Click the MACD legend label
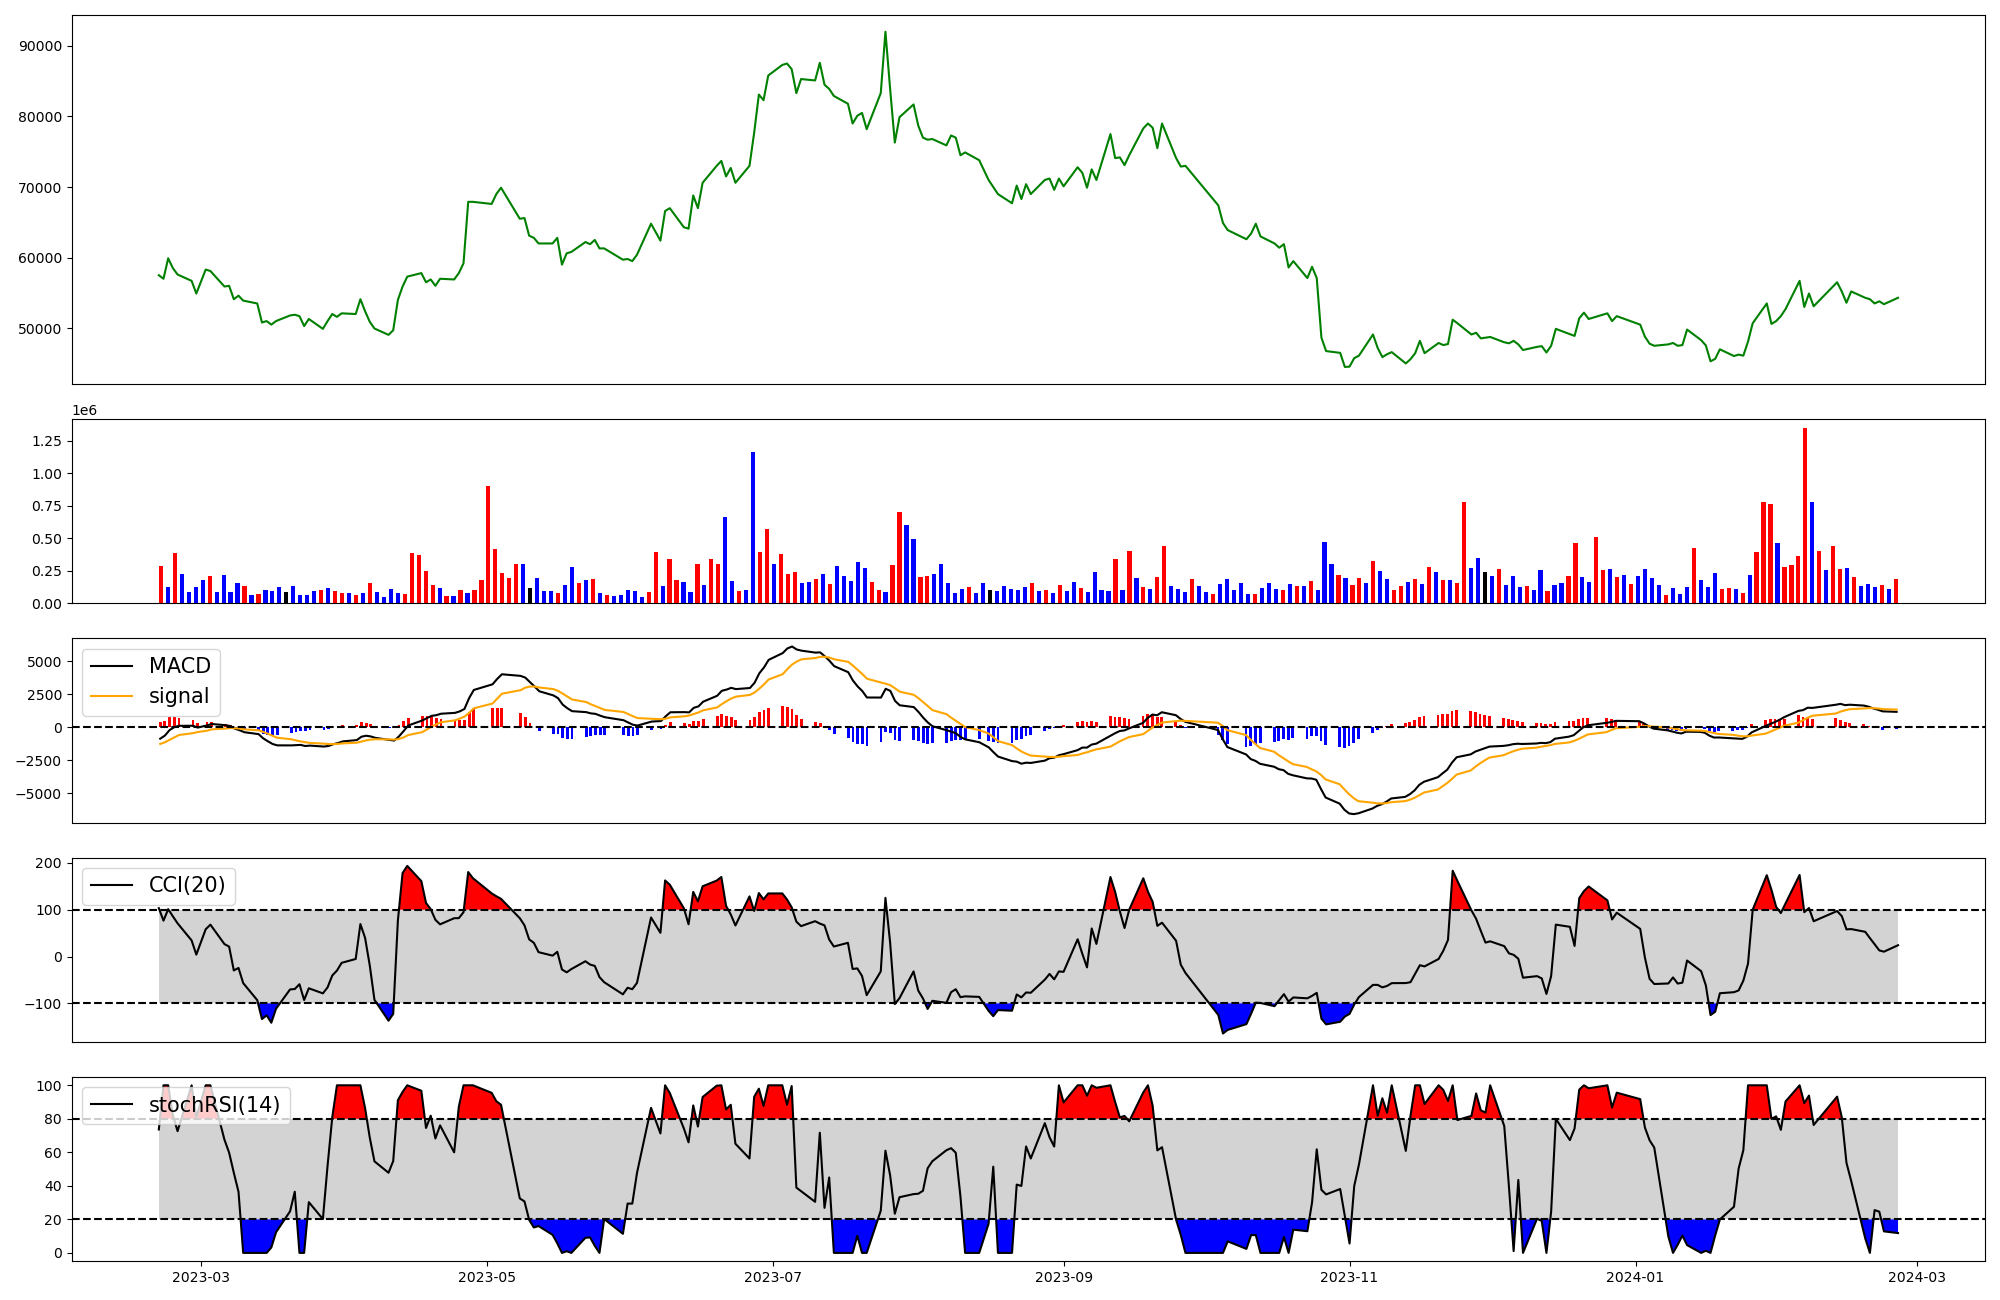 pos(179,666)
